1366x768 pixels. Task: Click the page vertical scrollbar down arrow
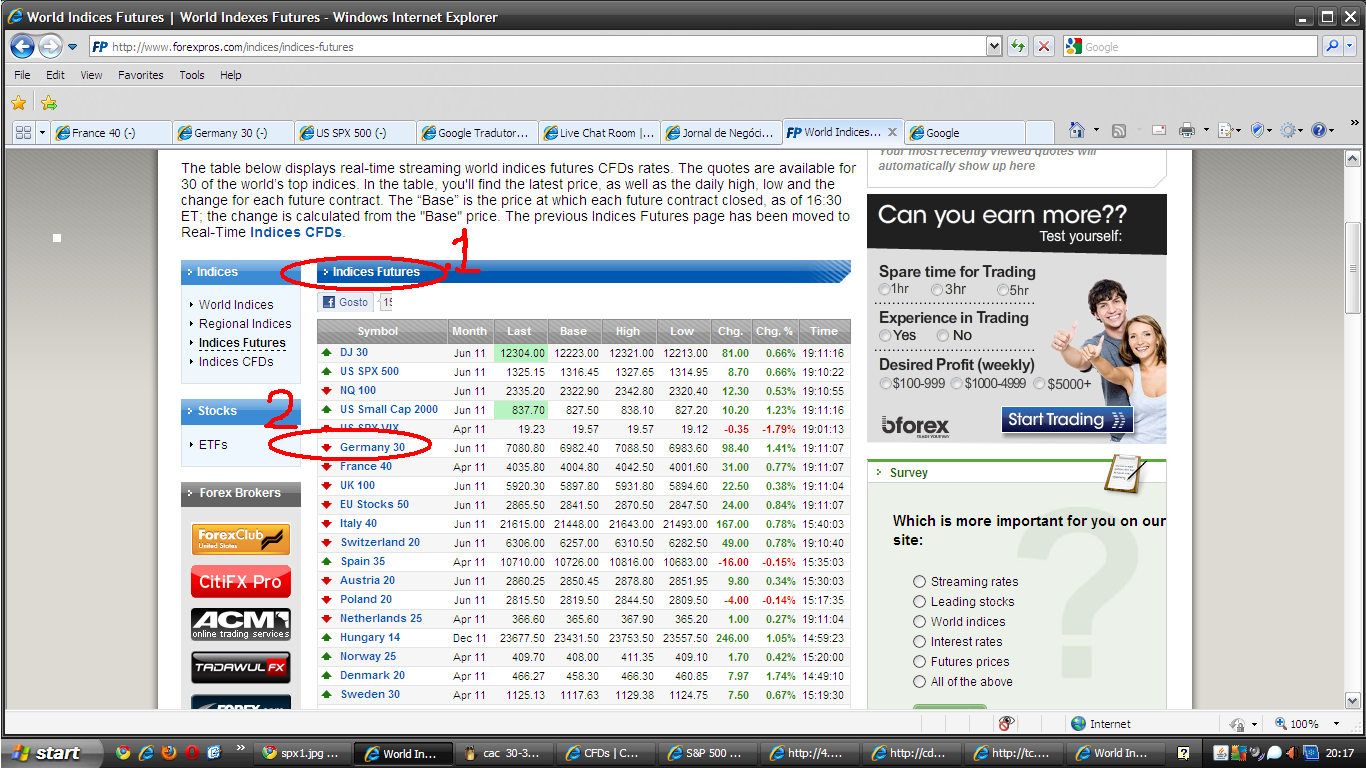click(1352, 701)
